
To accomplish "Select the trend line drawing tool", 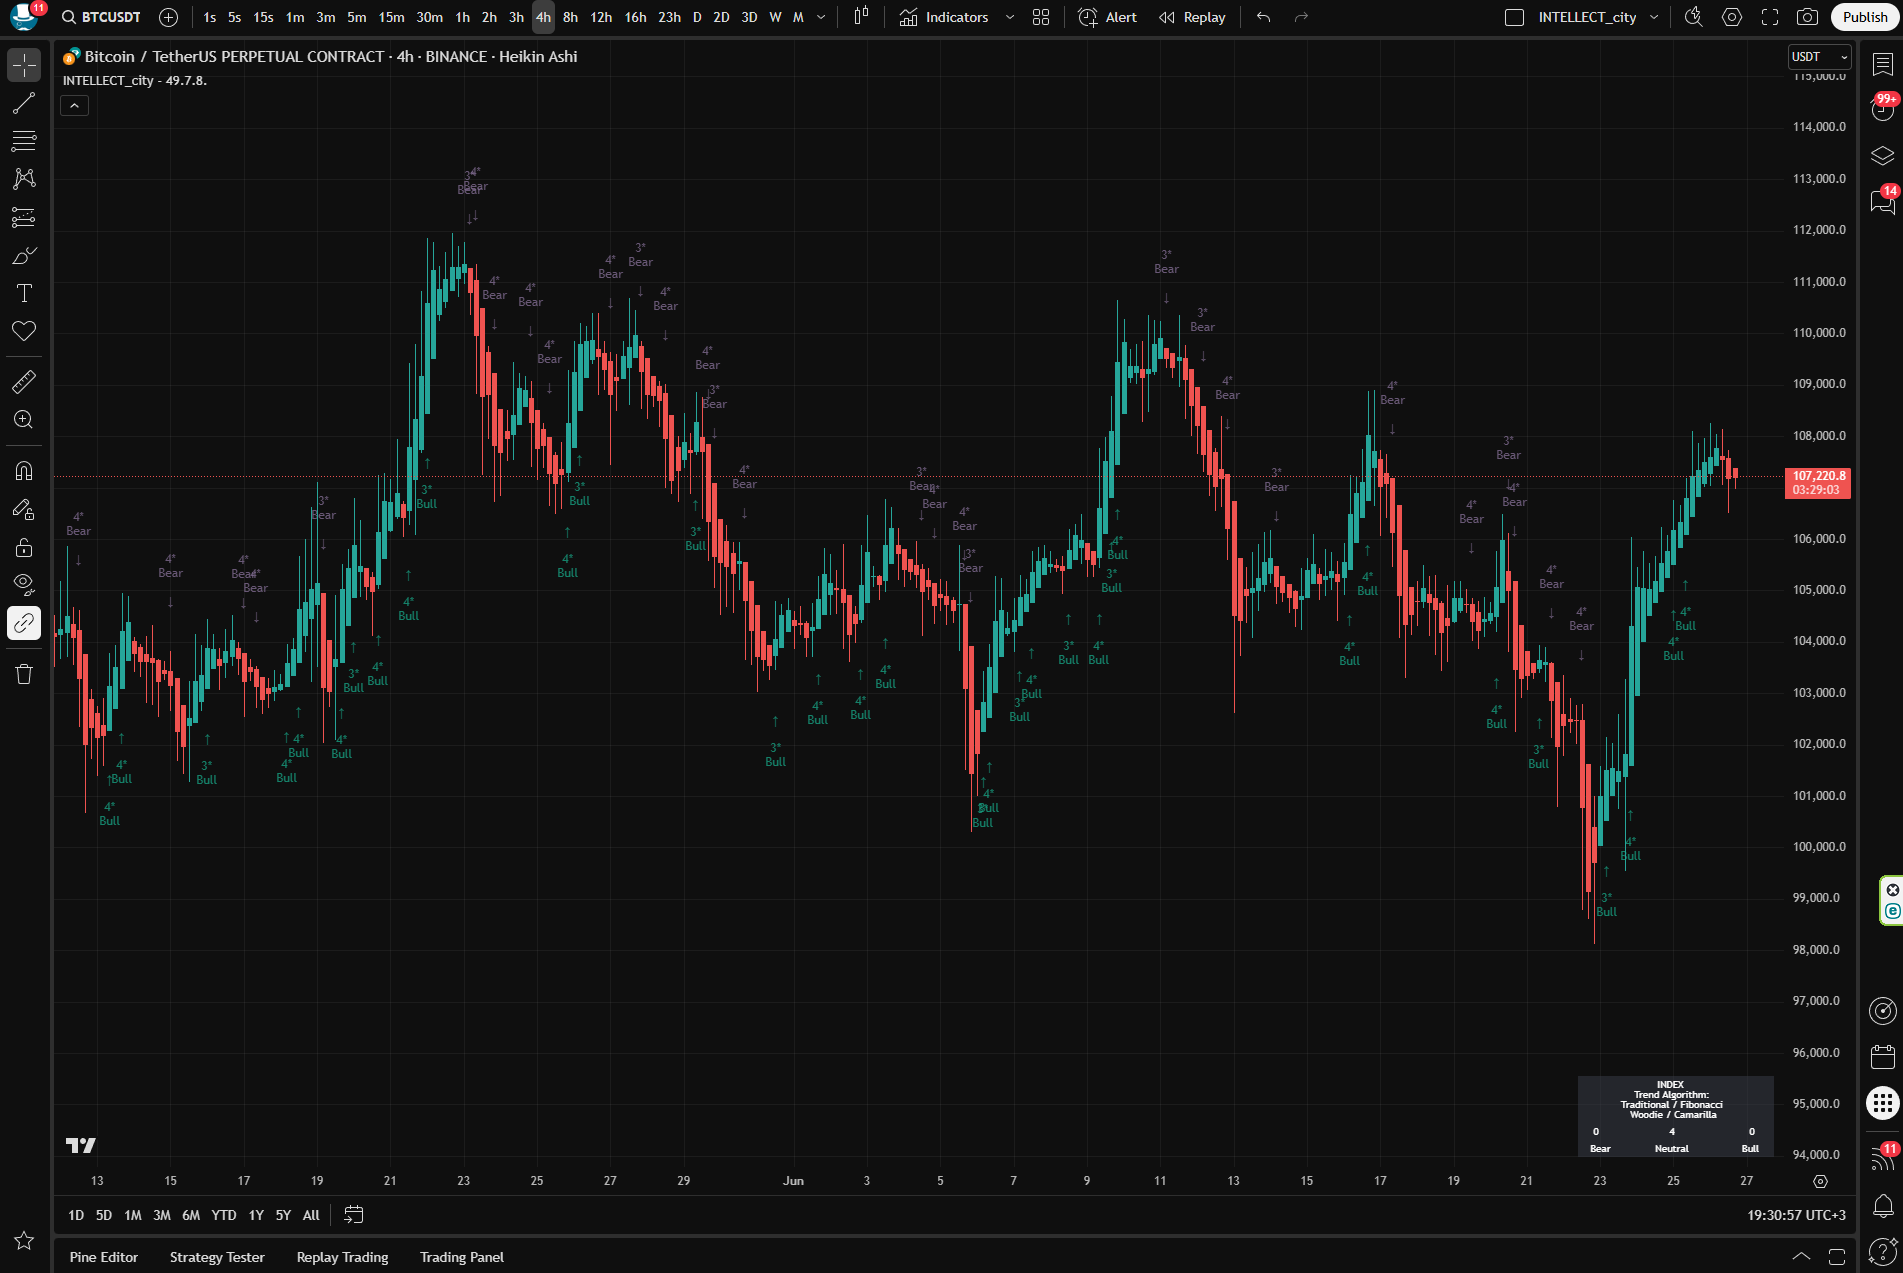I will (24, 103).
